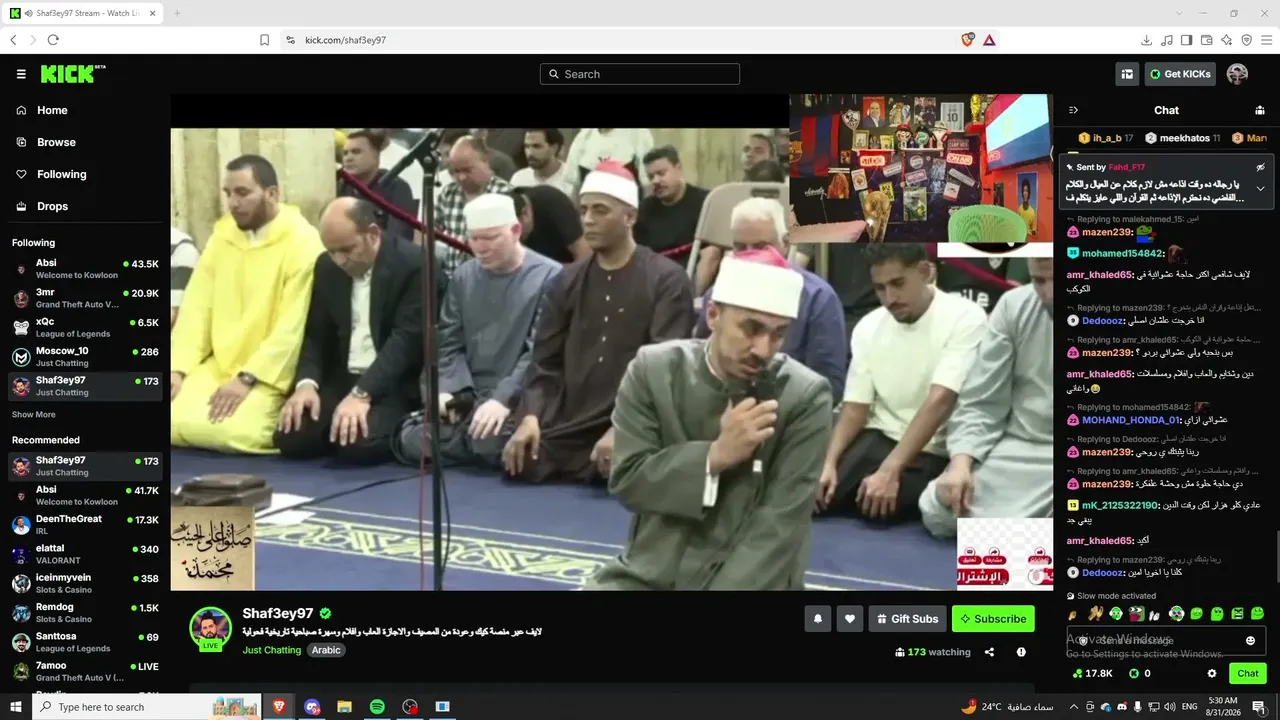Image resolution: width=1280 pixels, height=720 pixels.
Task: Open Brave Shields icon in address bar
Action: pyautogui.click(x=967, y=40)
